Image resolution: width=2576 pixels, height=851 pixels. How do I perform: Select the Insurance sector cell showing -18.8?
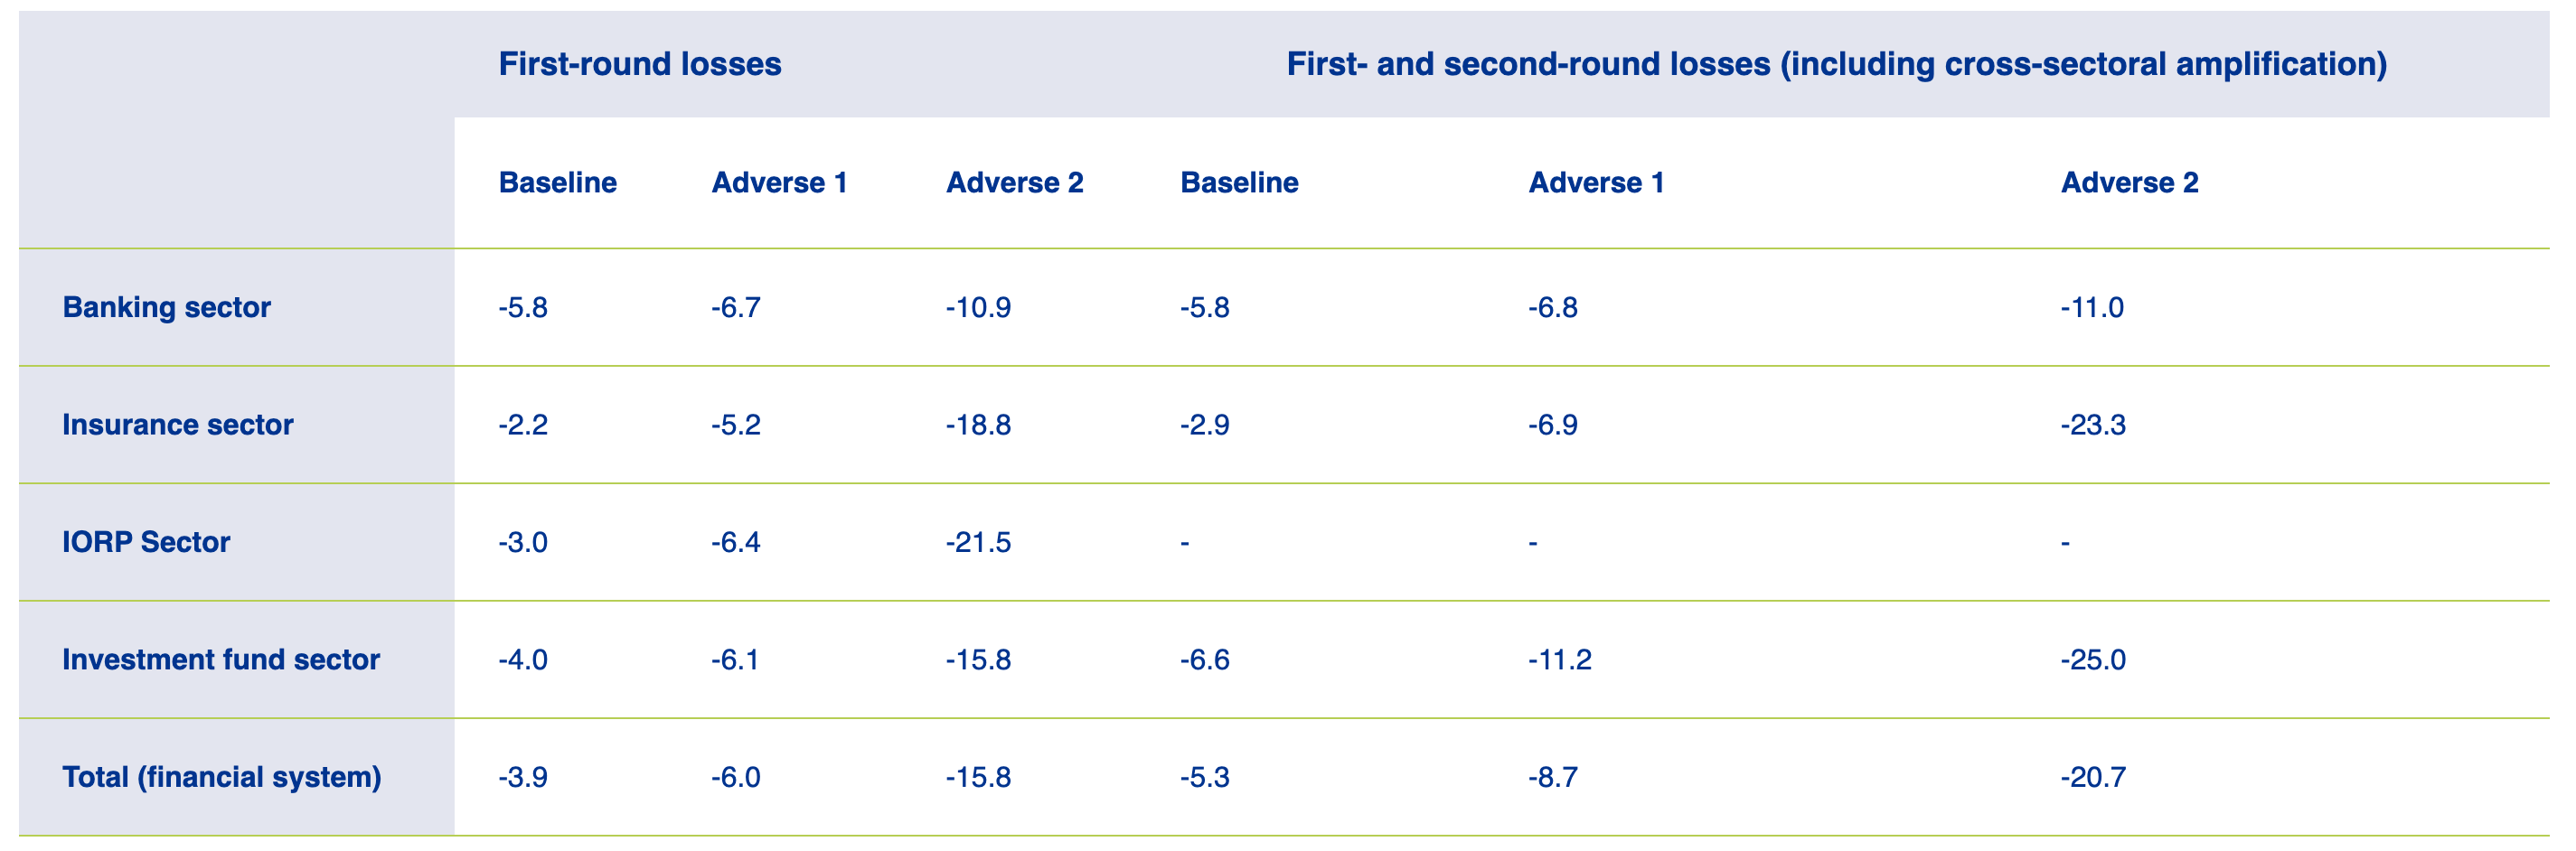[978, 425]
